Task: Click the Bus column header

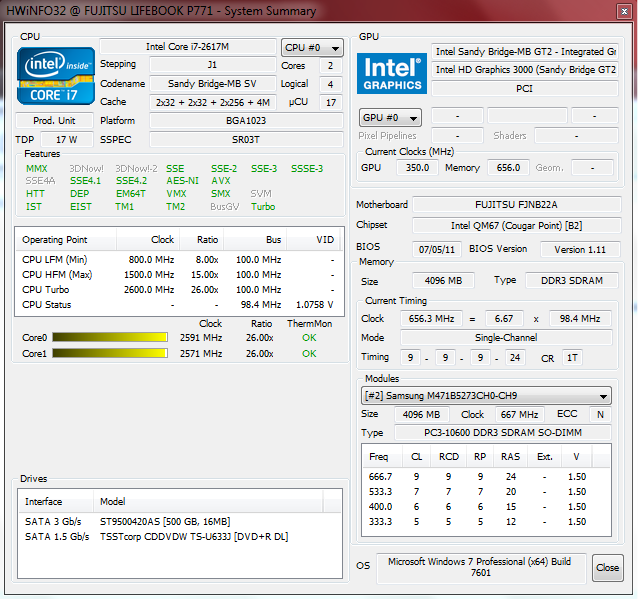Action: [x=255, y=240]
